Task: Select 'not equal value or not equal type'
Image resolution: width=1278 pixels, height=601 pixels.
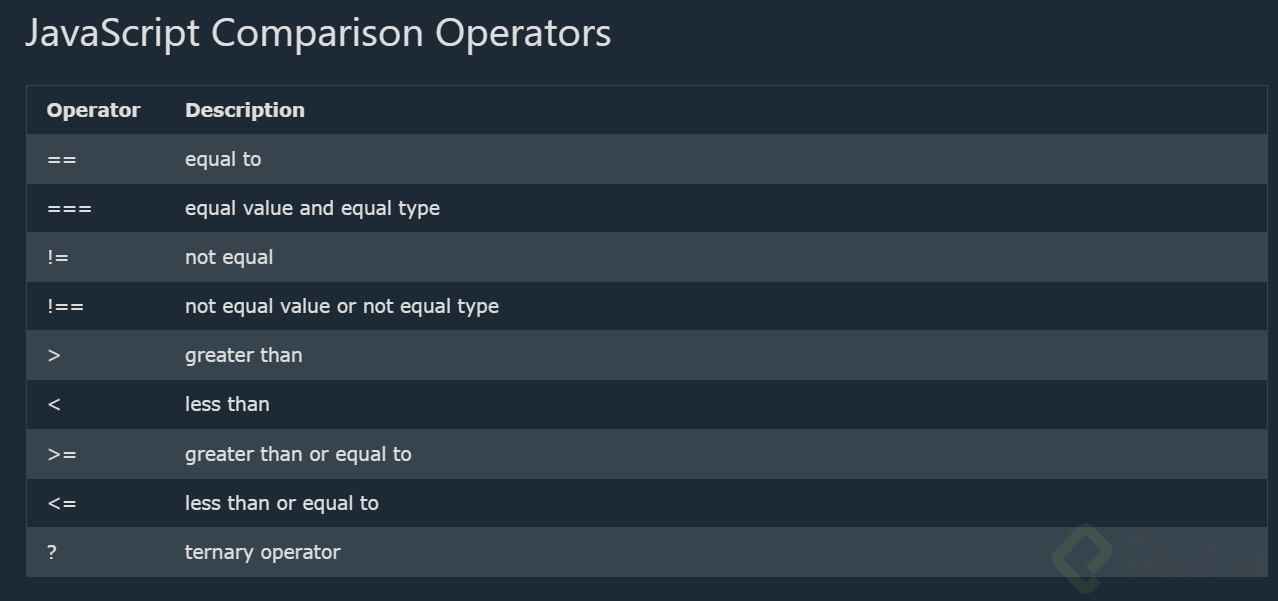Action: [x=342, y=306]
